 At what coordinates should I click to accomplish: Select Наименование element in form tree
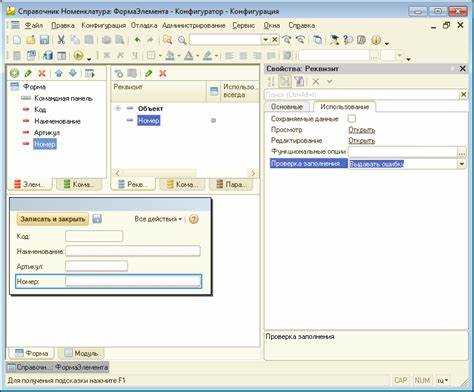pyautogui.click(x=57, y=121)
